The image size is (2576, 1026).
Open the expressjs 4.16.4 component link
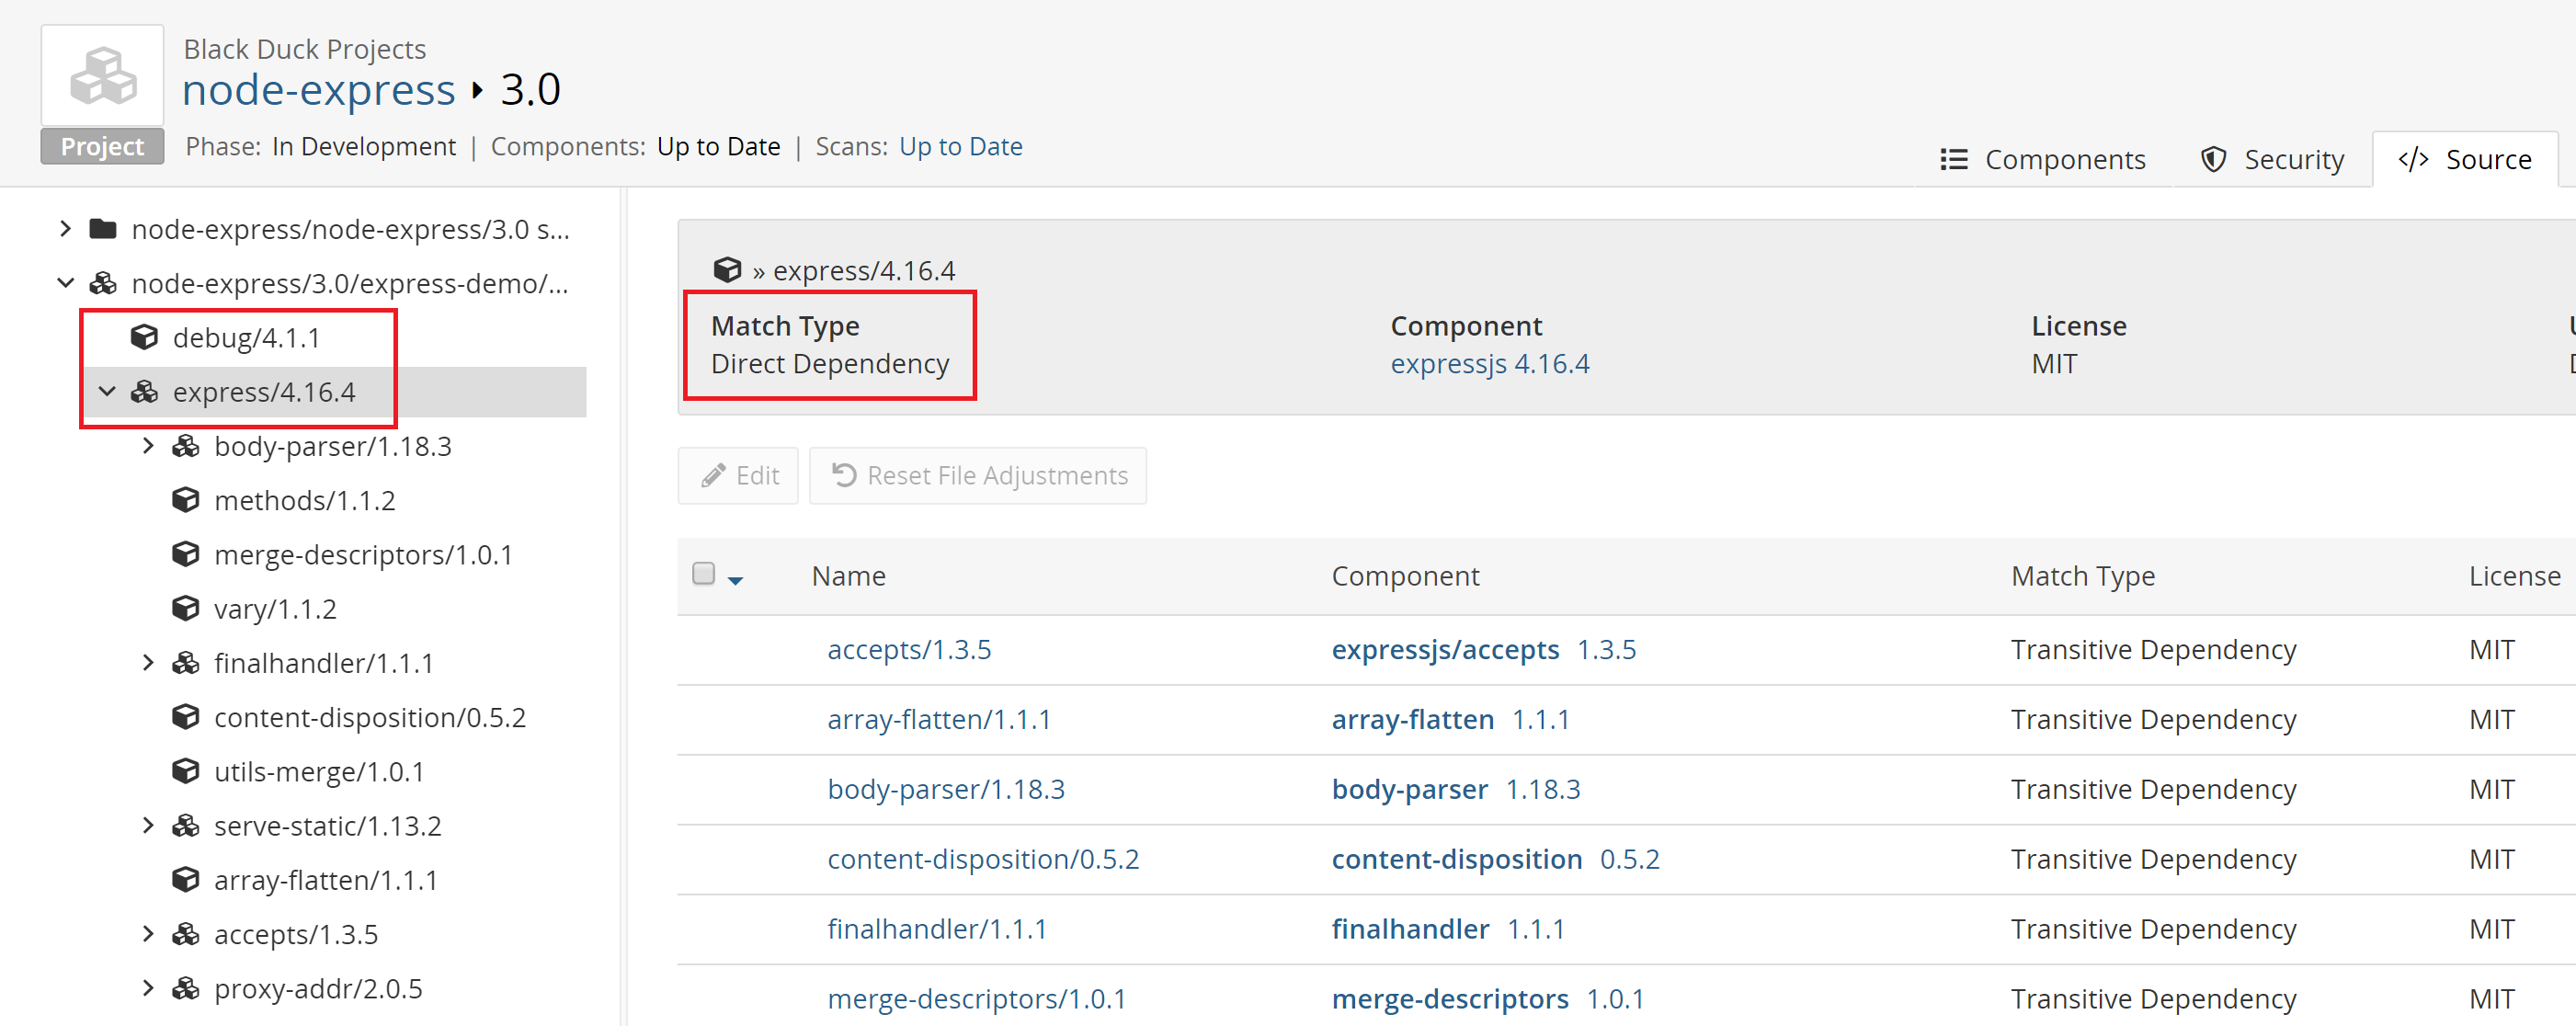pos(1490,363)
